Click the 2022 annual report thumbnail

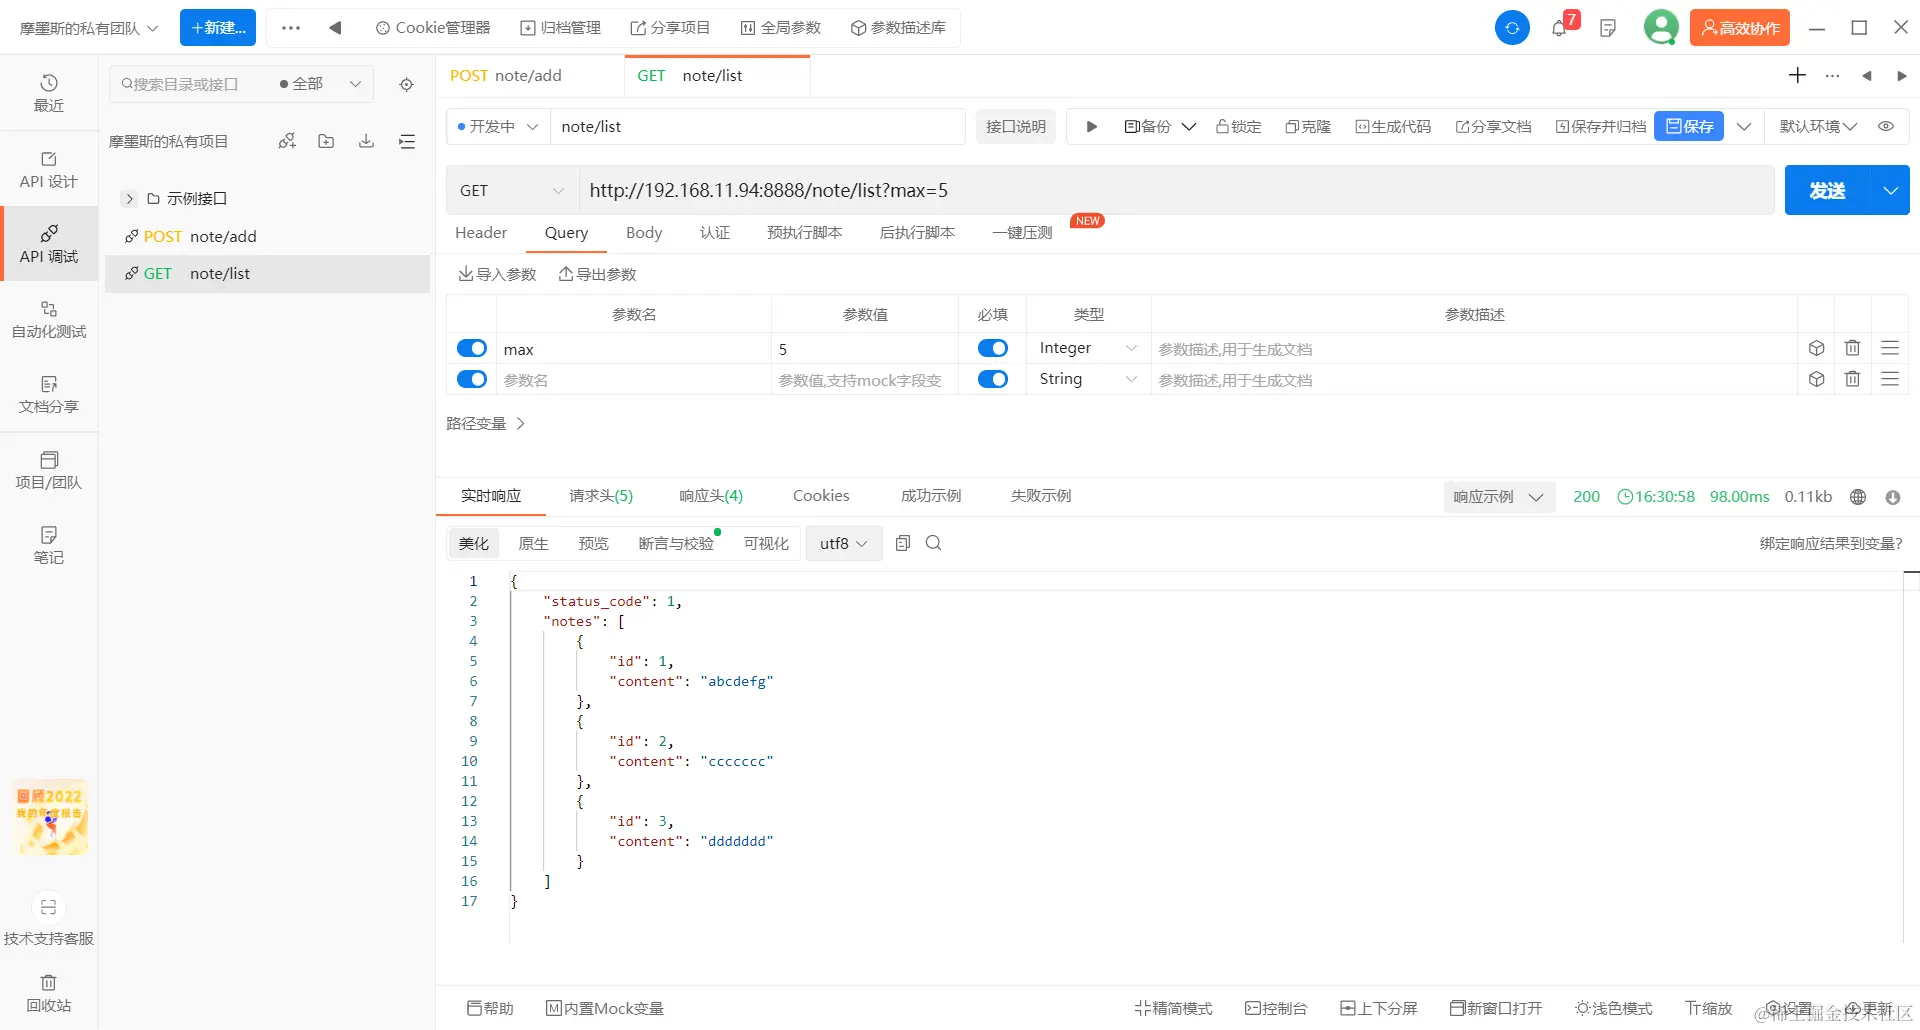point(51,818)
